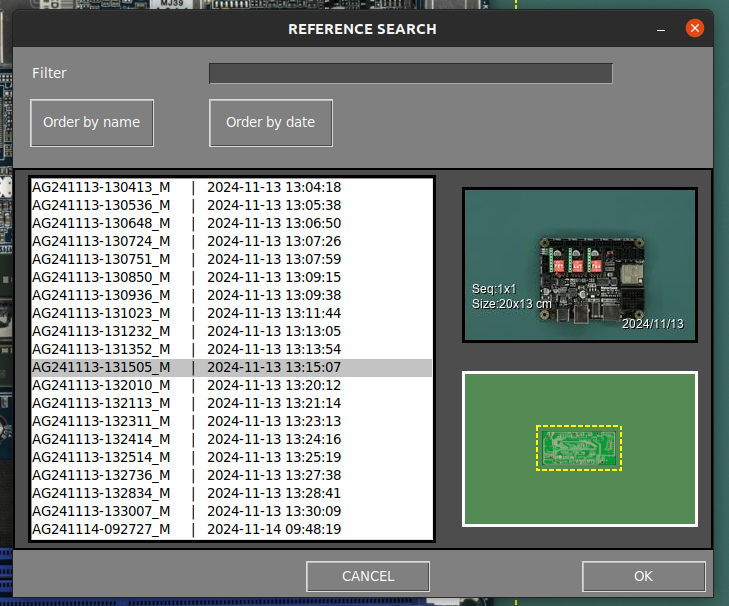Select the highlighted AG241113-131505_M row
729x606 pixels.
point(232,367)
